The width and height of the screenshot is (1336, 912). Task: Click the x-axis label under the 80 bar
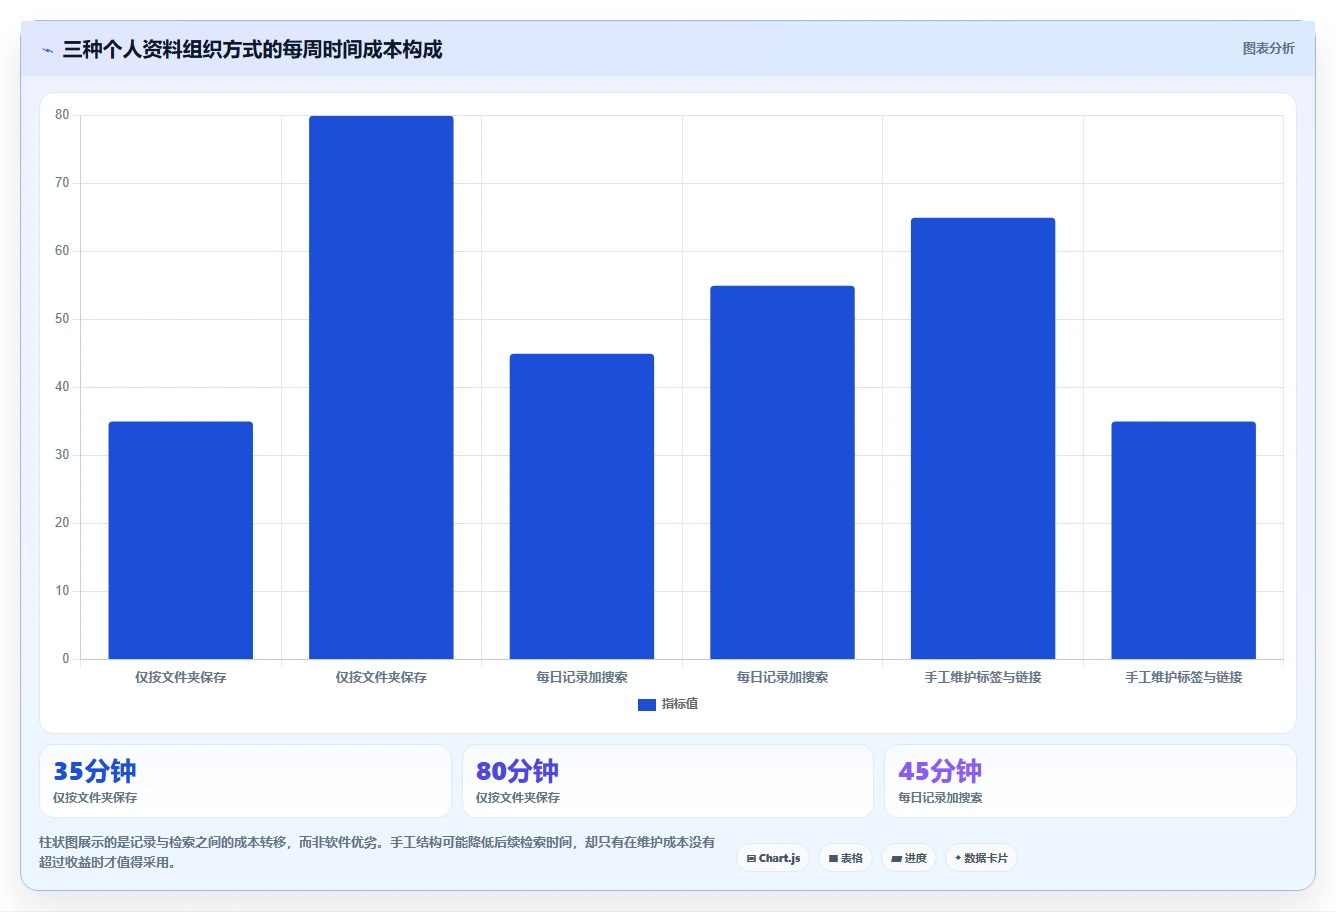pos(381,678)
